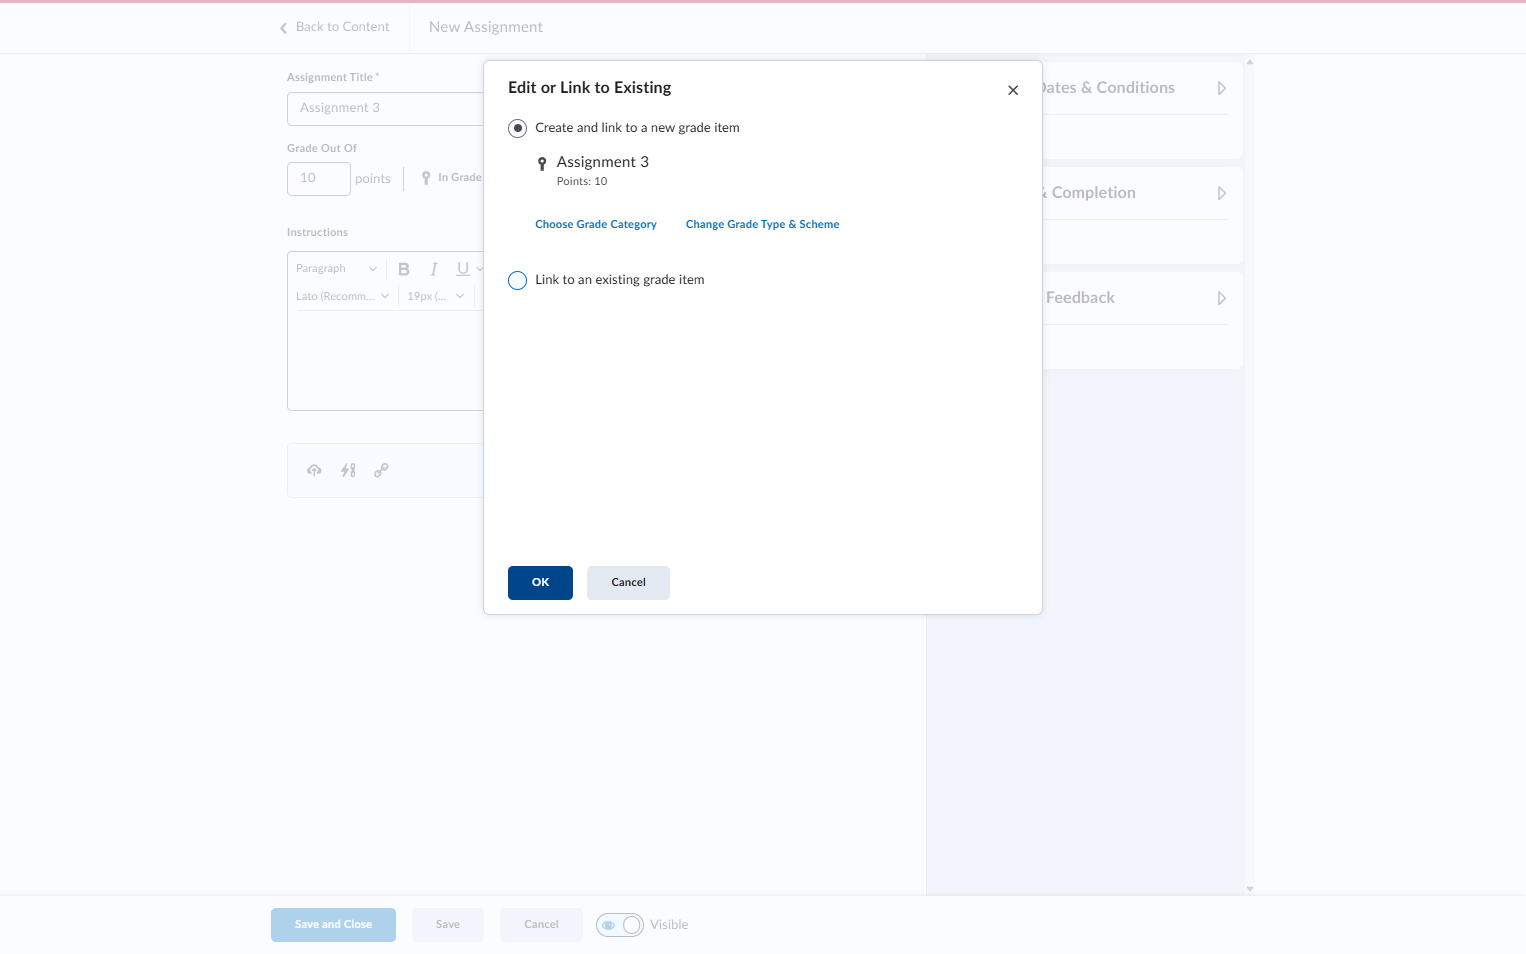The image size is (1526, 954).
Task: Click the Instructions editor text area
Action: (386, 360)
